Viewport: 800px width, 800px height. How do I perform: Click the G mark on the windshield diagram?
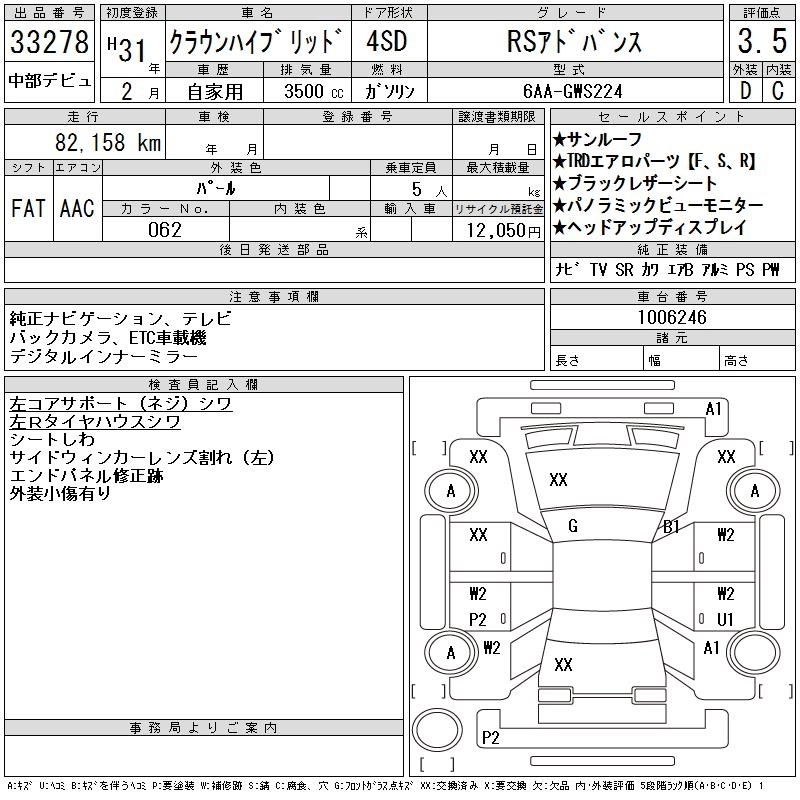click(573, 526)
